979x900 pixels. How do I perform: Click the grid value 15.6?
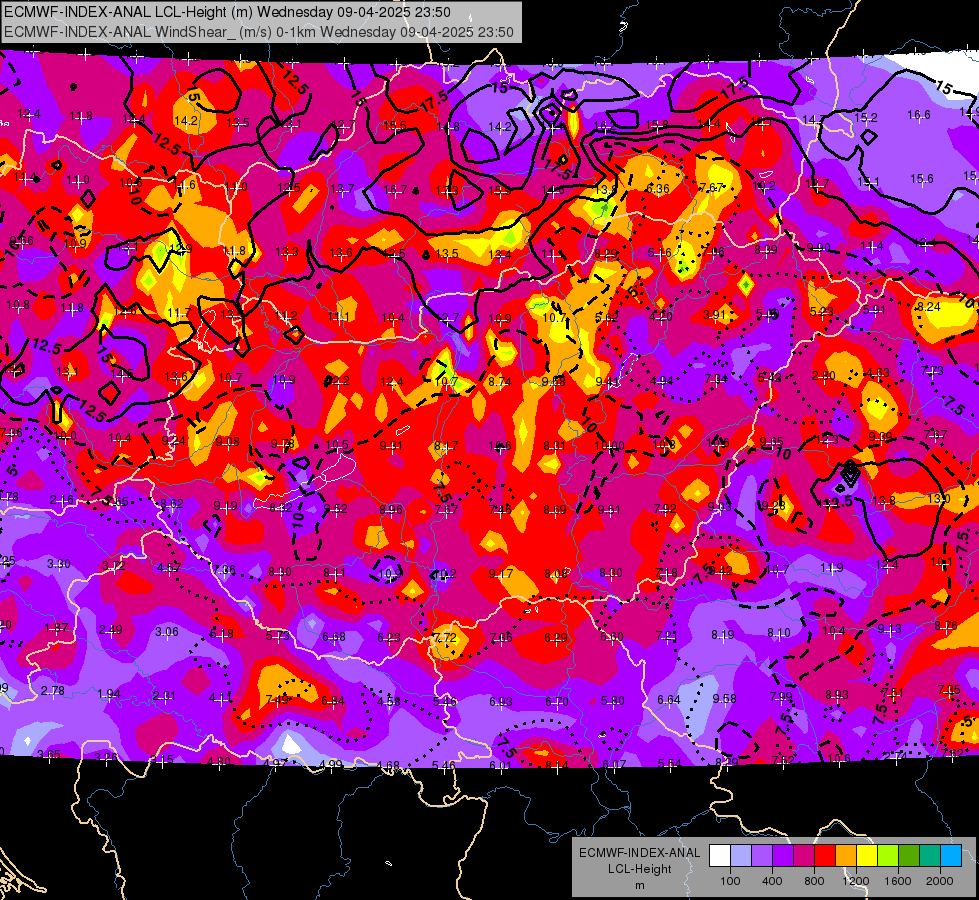point(922,179)
